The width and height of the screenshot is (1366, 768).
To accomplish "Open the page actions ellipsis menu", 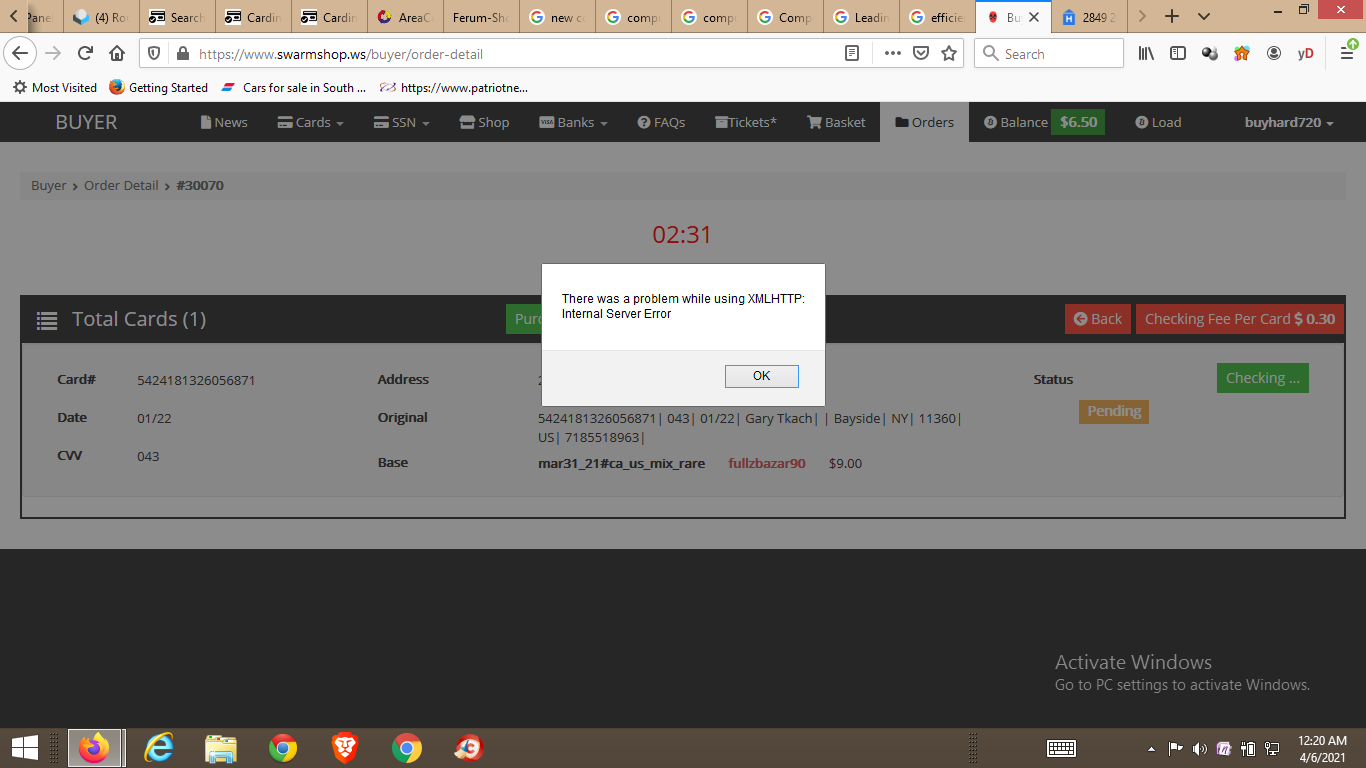I will tap(892, 54).
